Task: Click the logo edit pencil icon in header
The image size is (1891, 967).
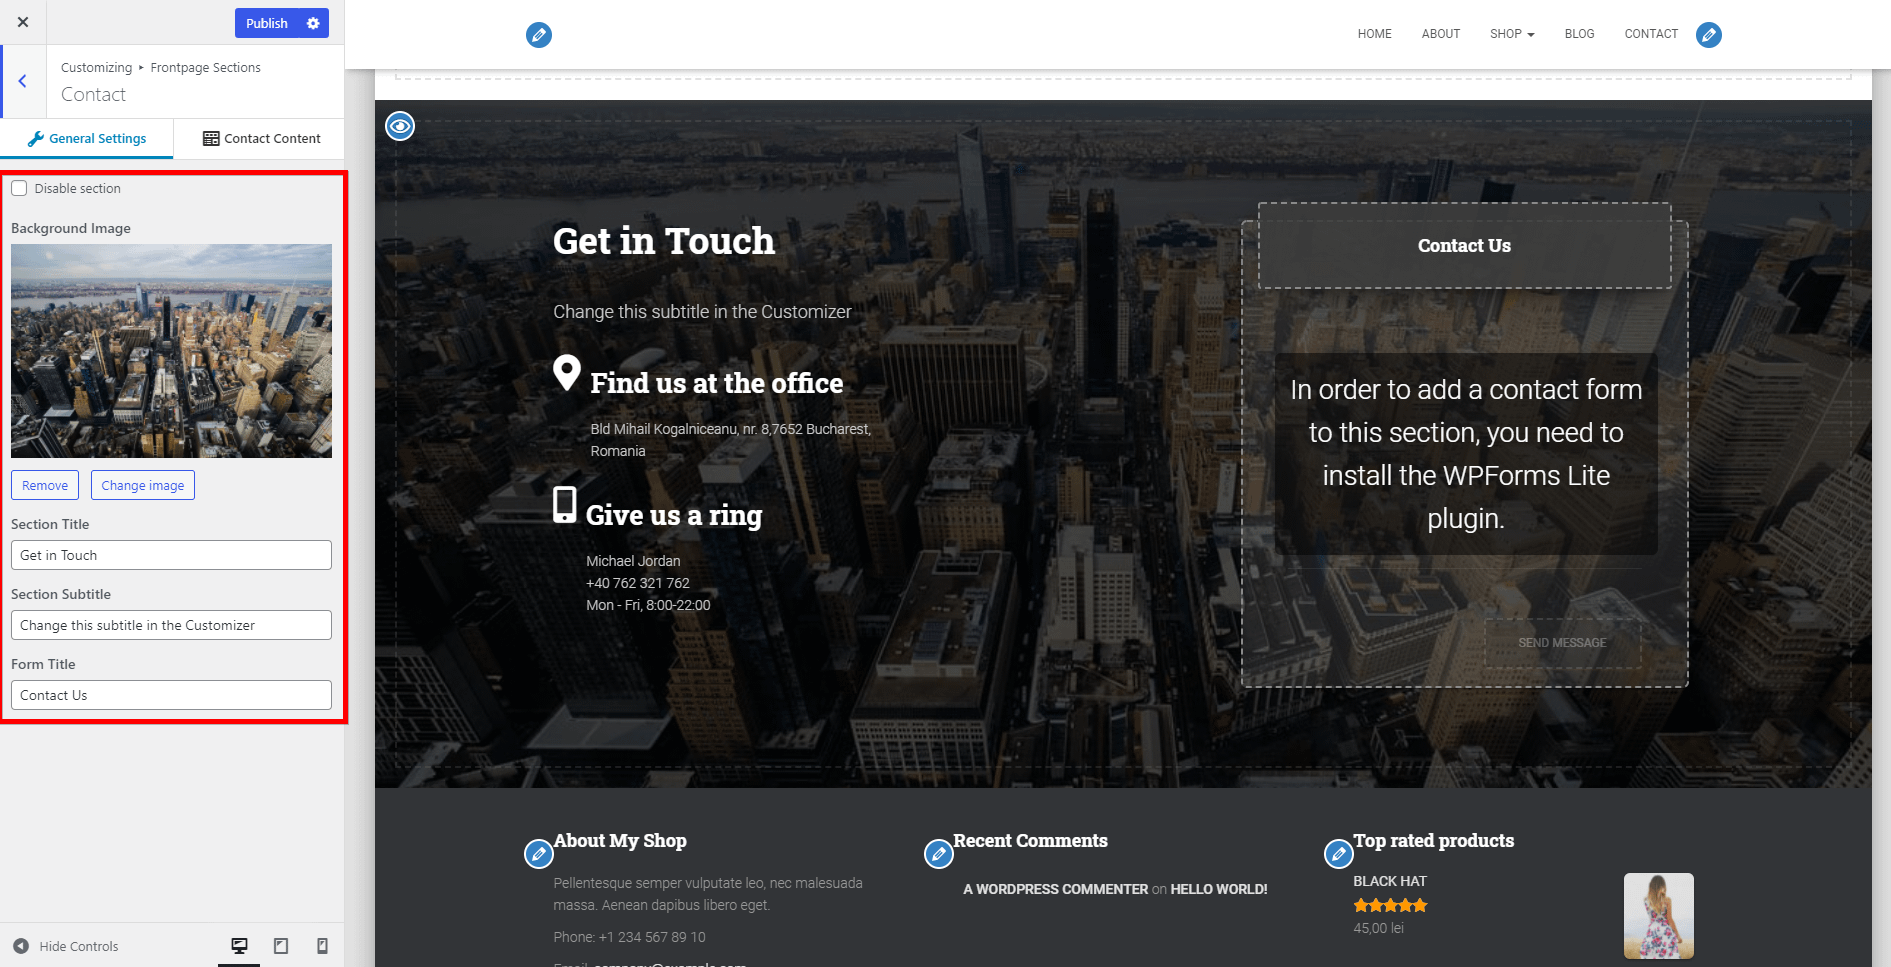Action: pos(539,36)
